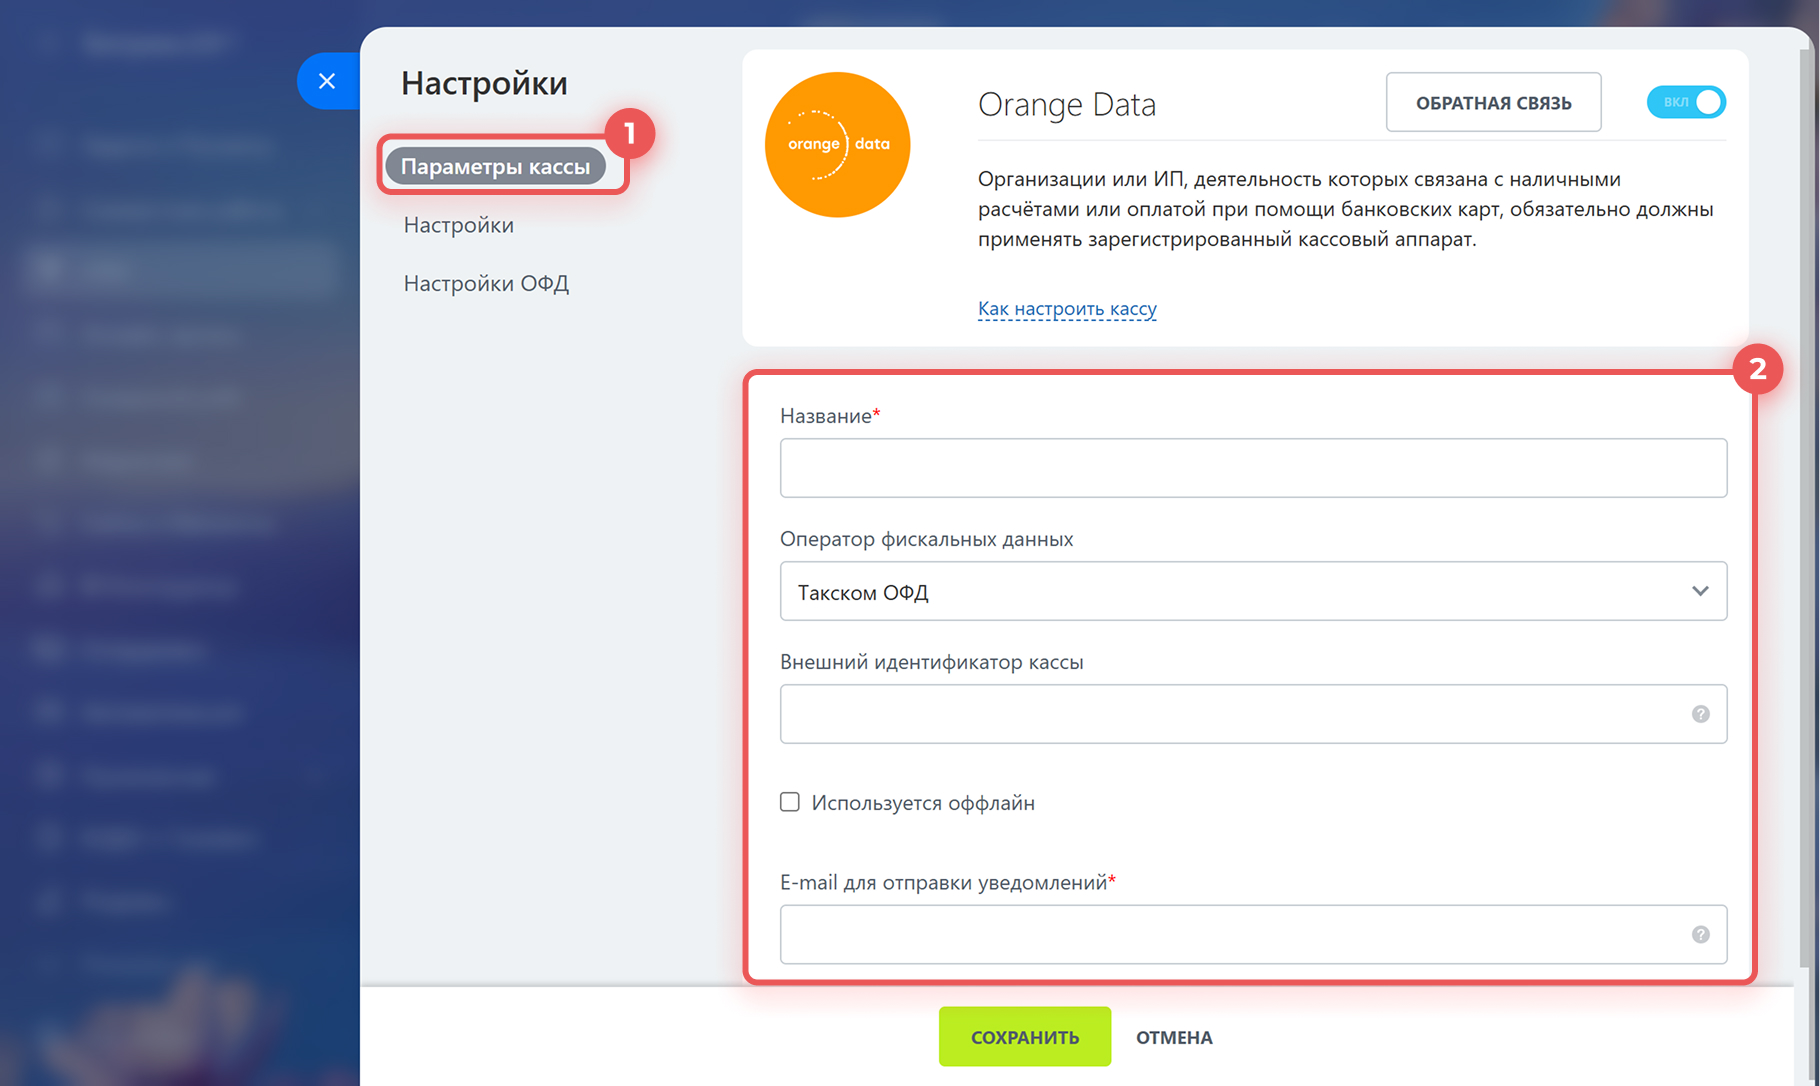
Task: Enable the Используется оффлайн checkbox
Action: pyautogui.click(x=790, y=802)
